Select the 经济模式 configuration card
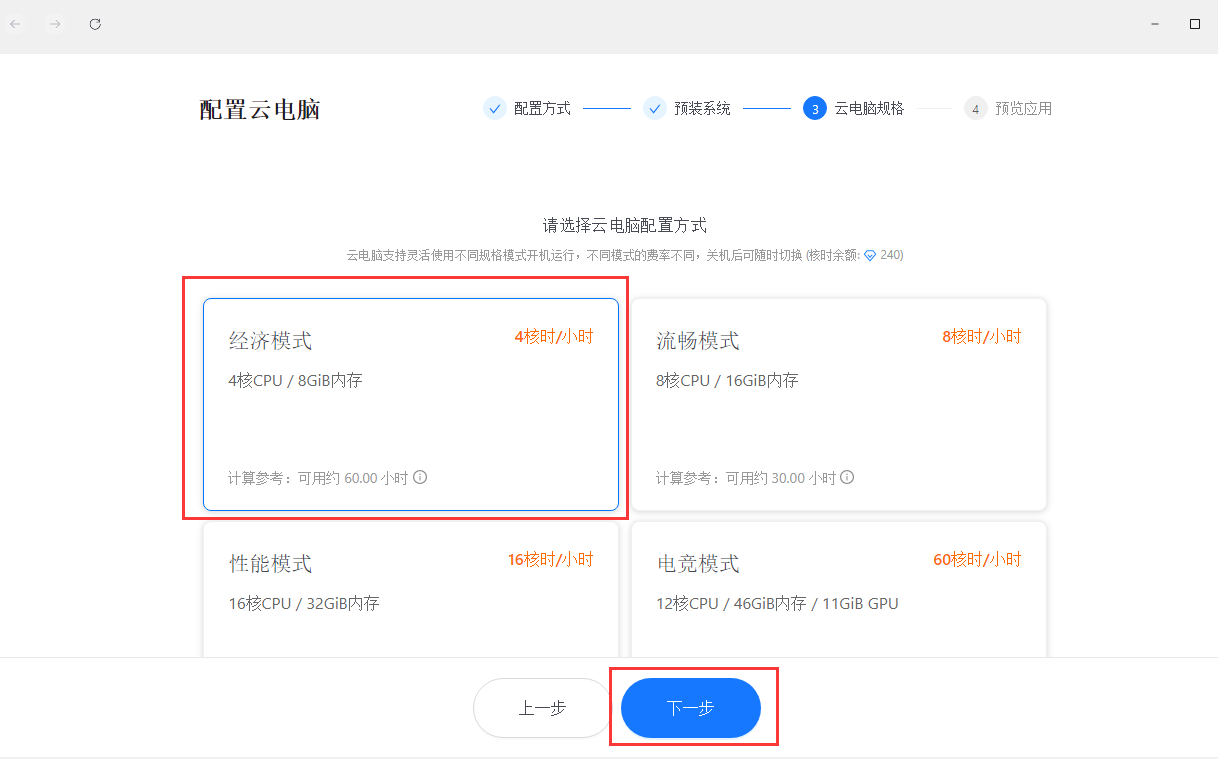 (x=410, y=404)
